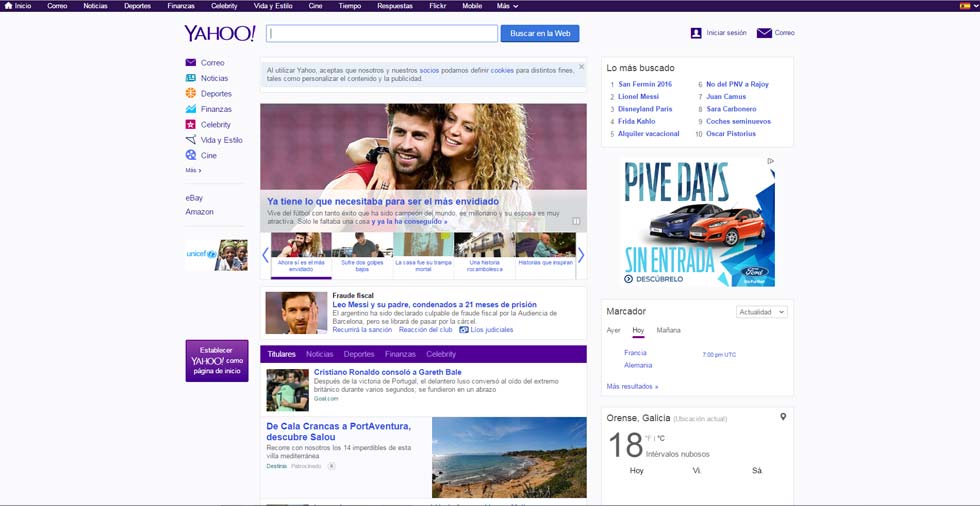The width and height of the screenshot is (980, 506).
Task: Click the cookies link in notice
Action: point(502,71)
